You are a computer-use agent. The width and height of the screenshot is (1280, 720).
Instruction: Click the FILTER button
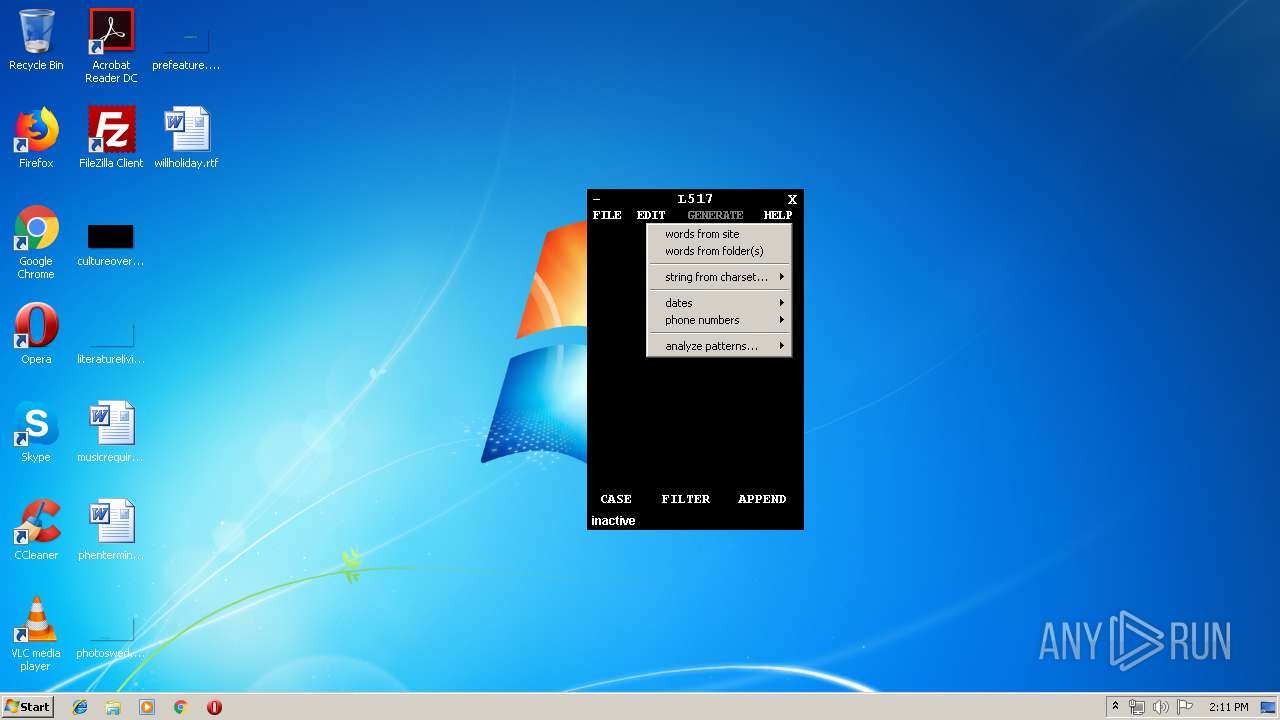[686, 499]
